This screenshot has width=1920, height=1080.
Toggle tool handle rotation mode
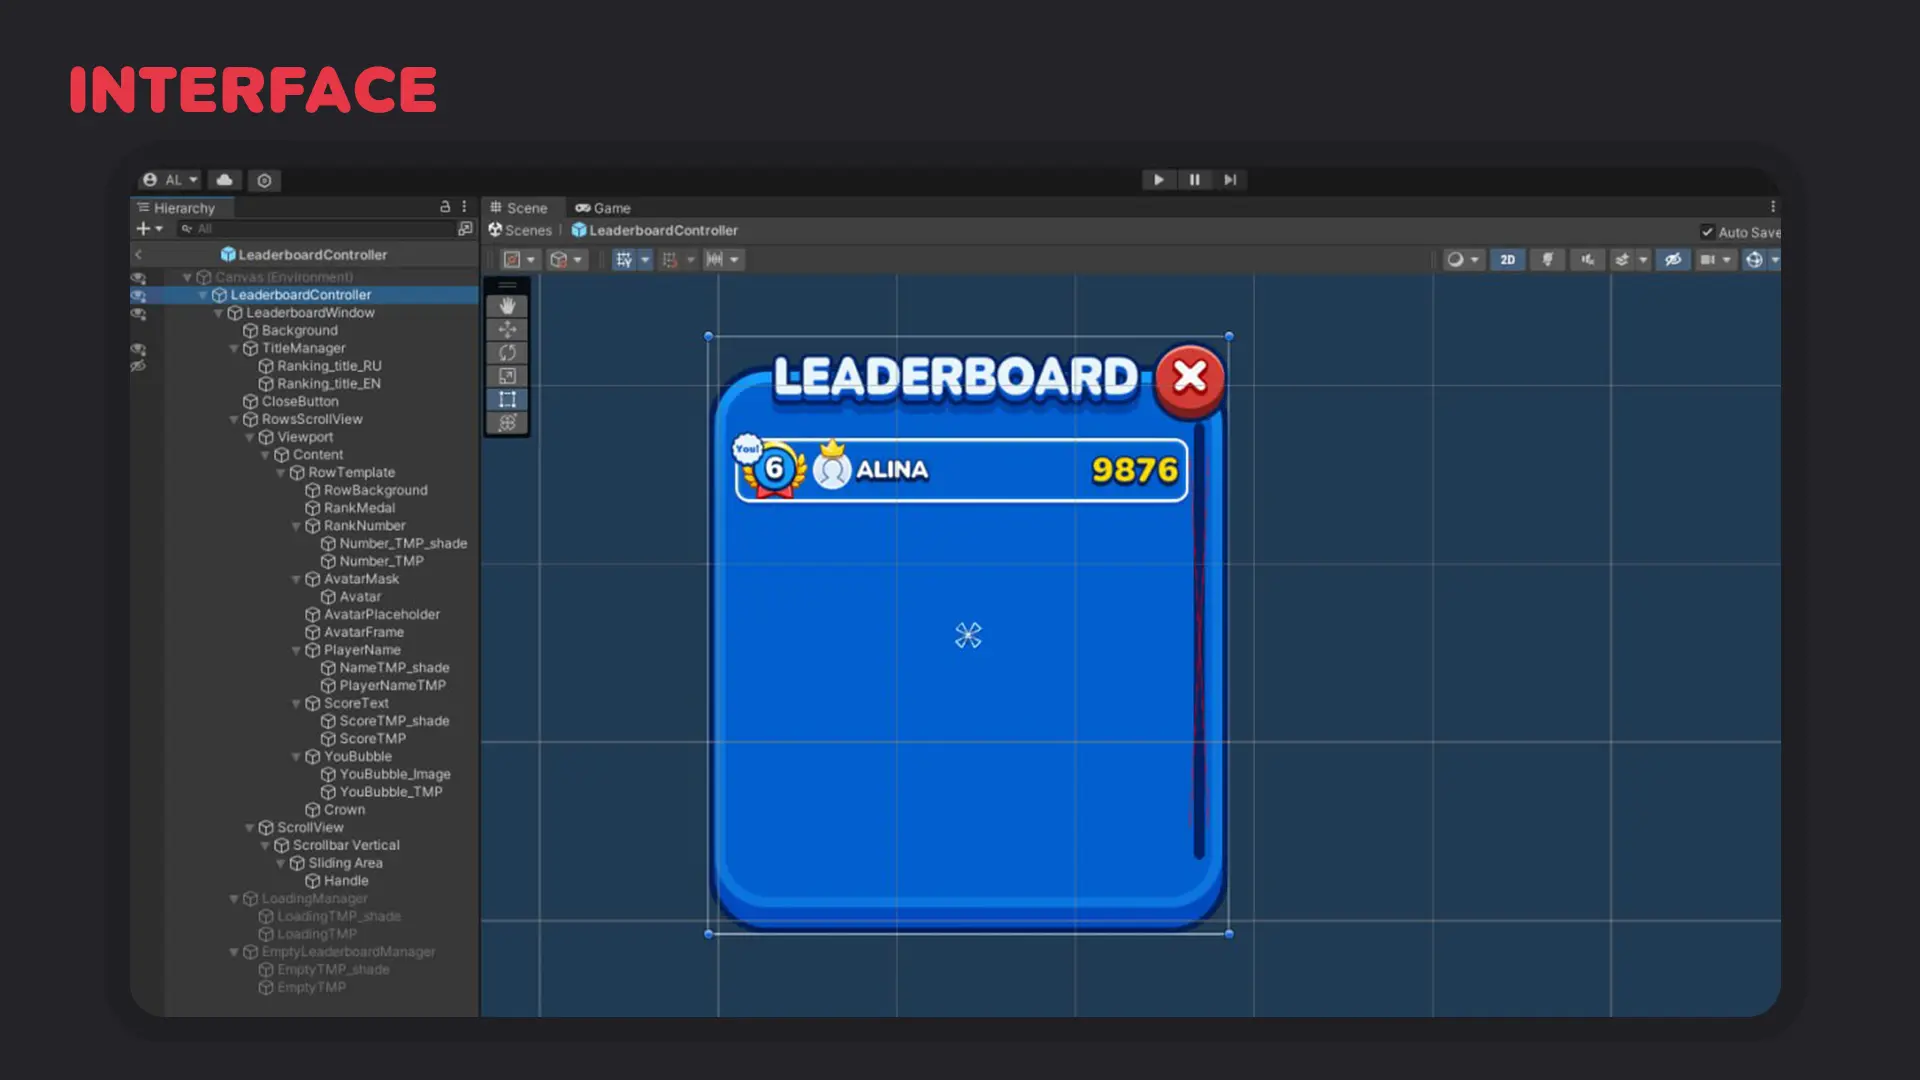pyautogui.click(x=558, y=260)
